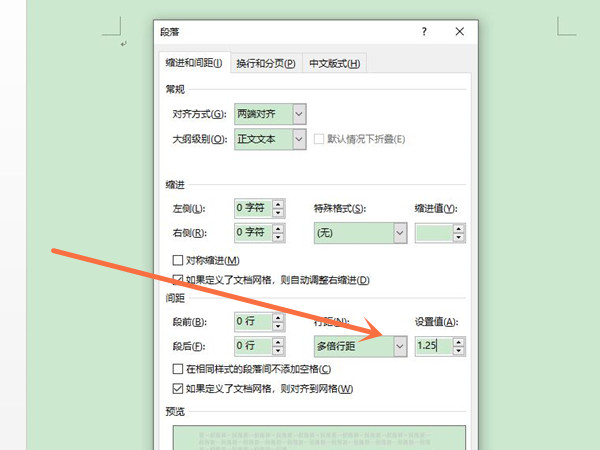Toggle 对齐到网格 snap to grid checkbox
Viewport: 600px width, 450px height.
[179, 388]
